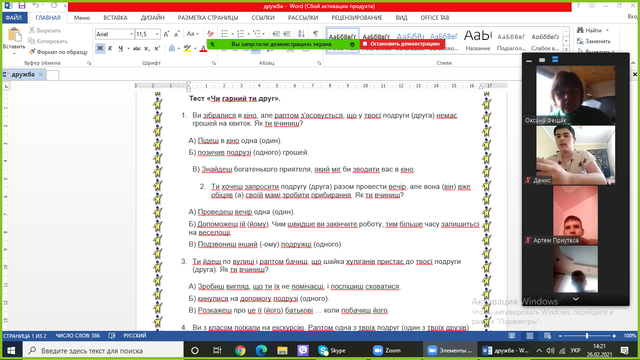Switch Zoom video panel to gallery view
Viewport: 640px width, 360px height.
[555, 60]
